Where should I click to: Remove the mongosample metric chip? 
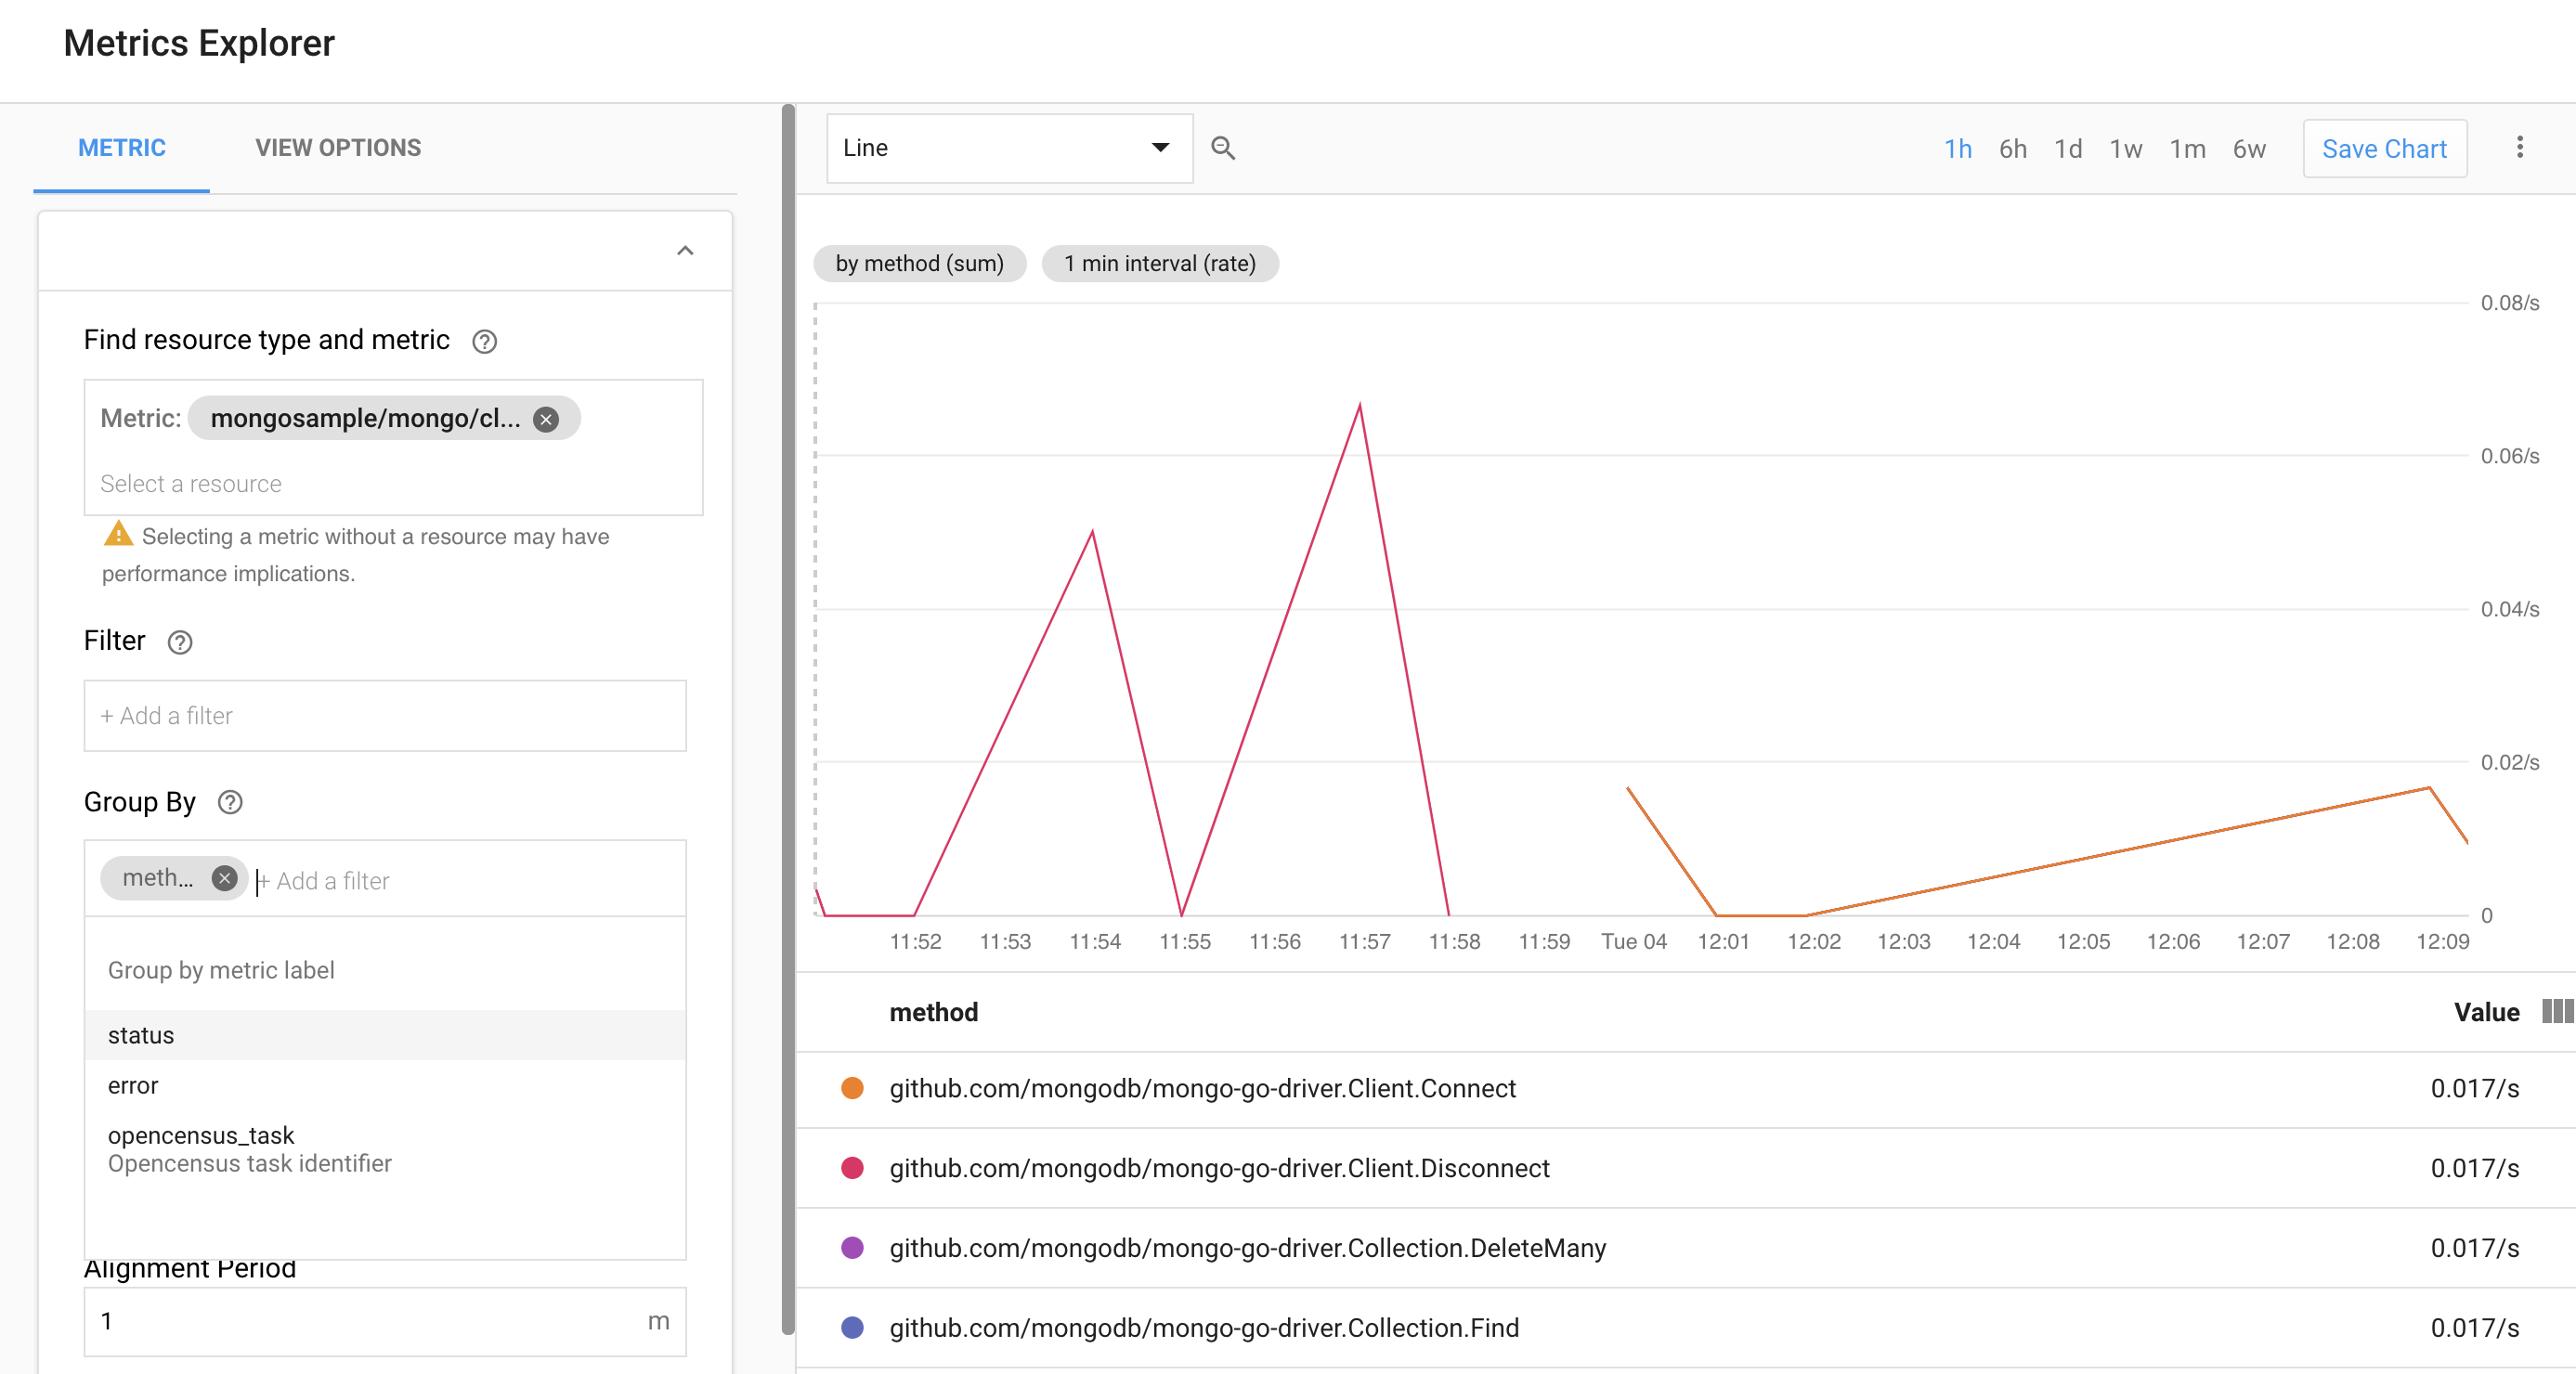pos(545,419)
